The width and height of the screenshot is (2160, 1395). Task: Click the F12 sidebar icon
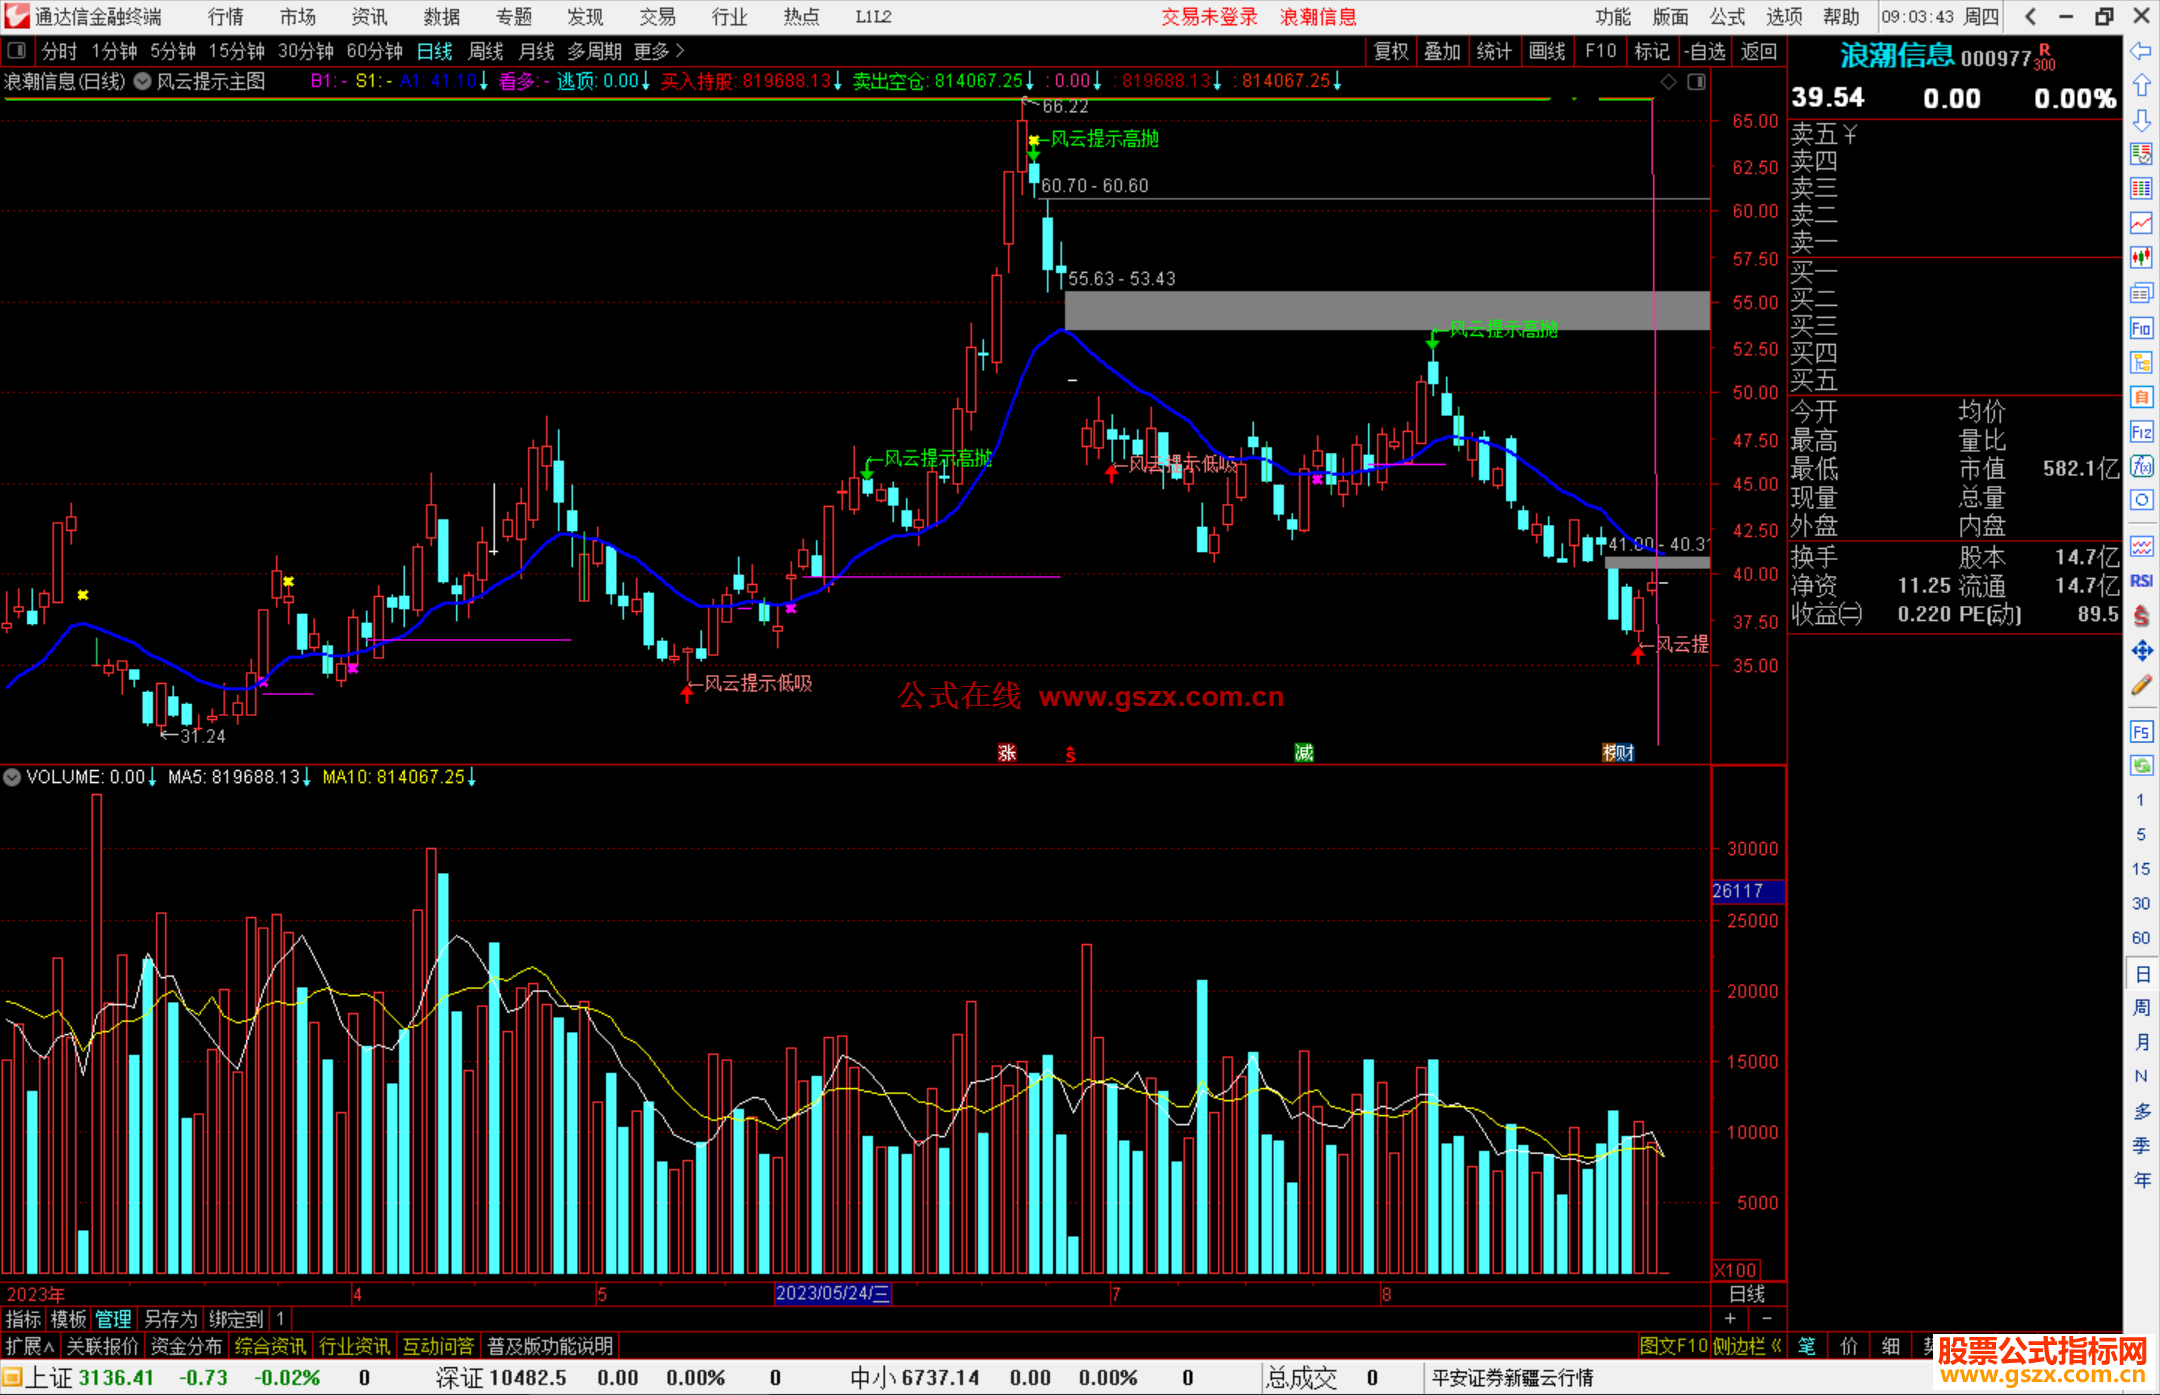click(x=2141, y=432)
